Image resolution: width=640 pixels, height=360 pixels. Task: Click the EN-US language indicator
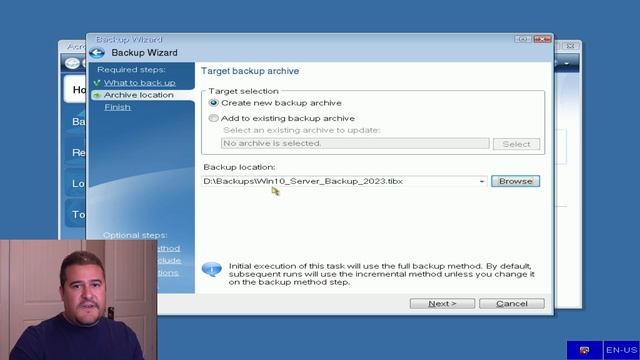(621, 350)
